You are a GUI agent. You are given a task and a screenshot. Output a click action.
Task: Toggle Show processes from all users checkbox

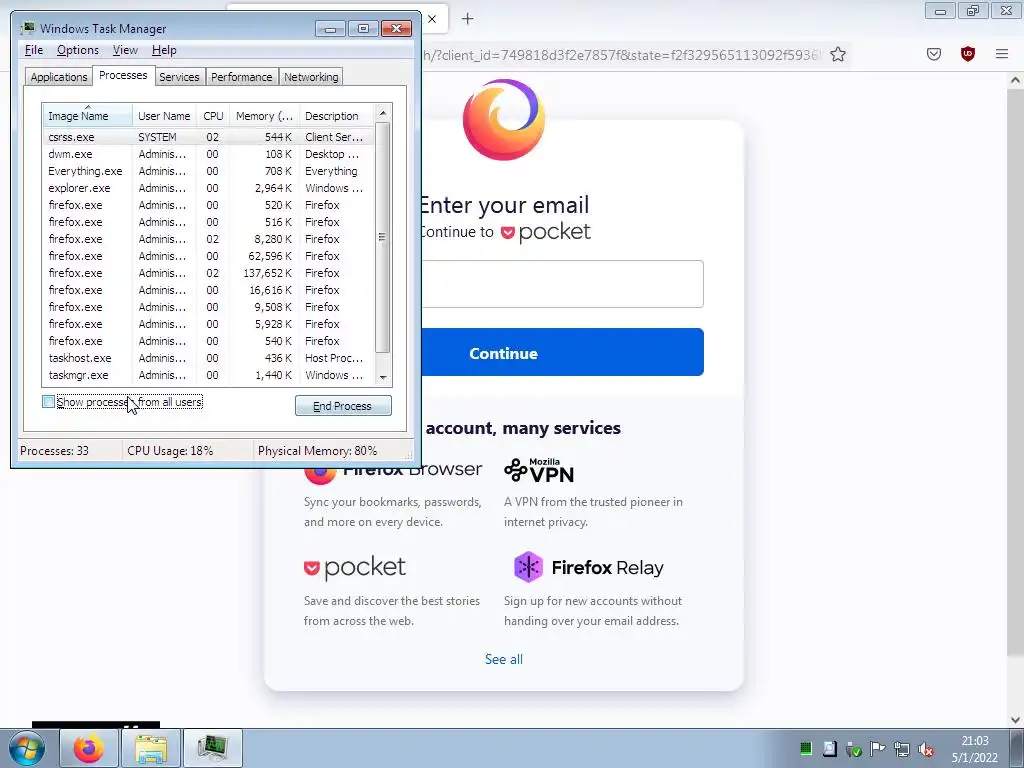coord(48,402)
